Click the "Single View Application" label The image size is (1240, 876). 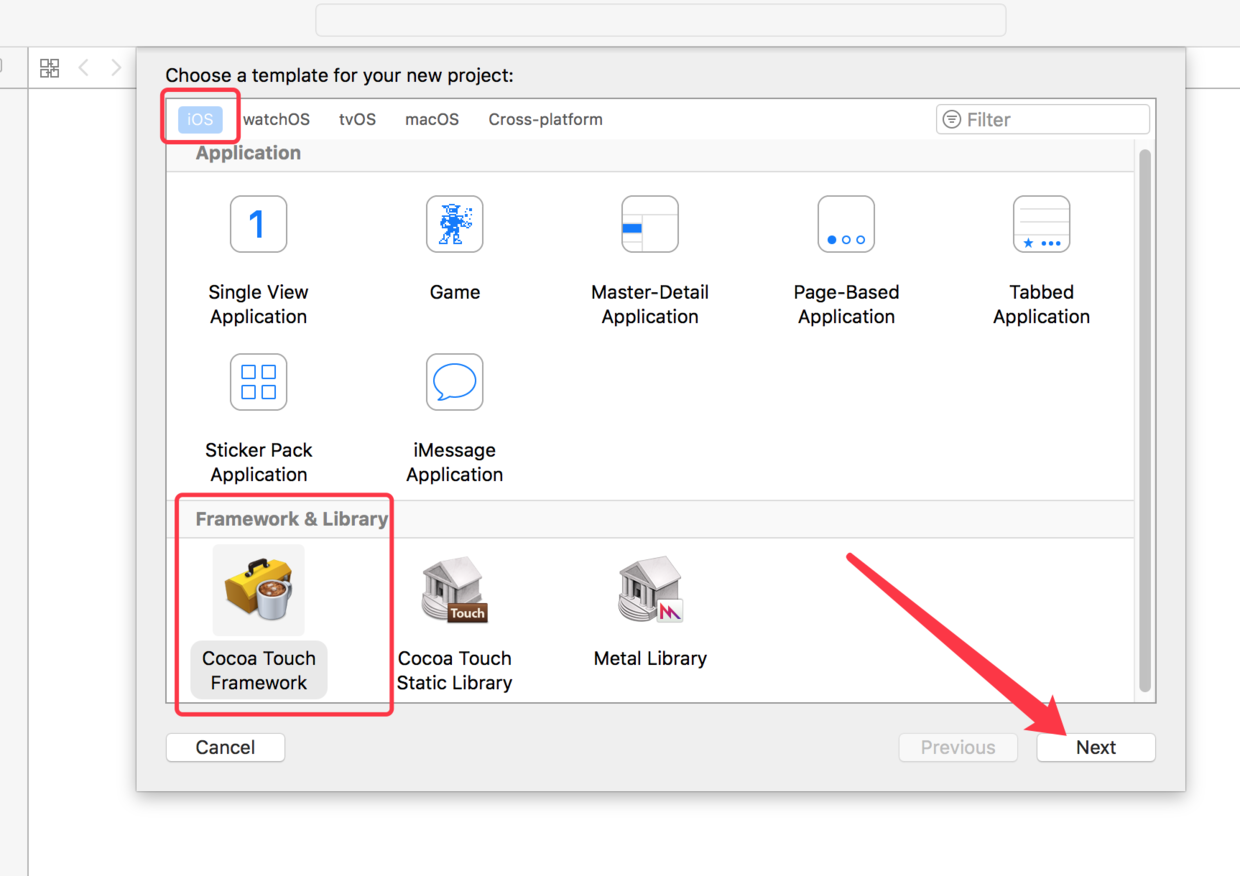258,304
